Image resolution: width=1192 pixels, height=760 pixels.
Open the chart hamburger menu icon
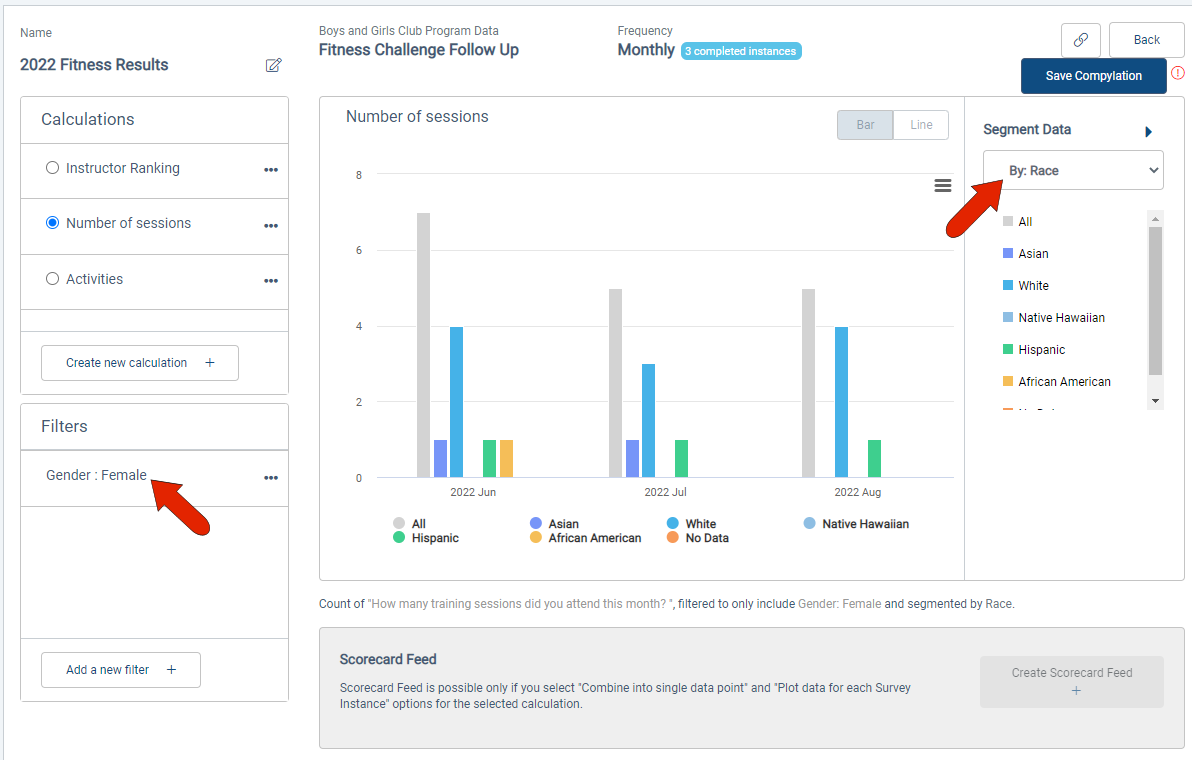point(943,185)
